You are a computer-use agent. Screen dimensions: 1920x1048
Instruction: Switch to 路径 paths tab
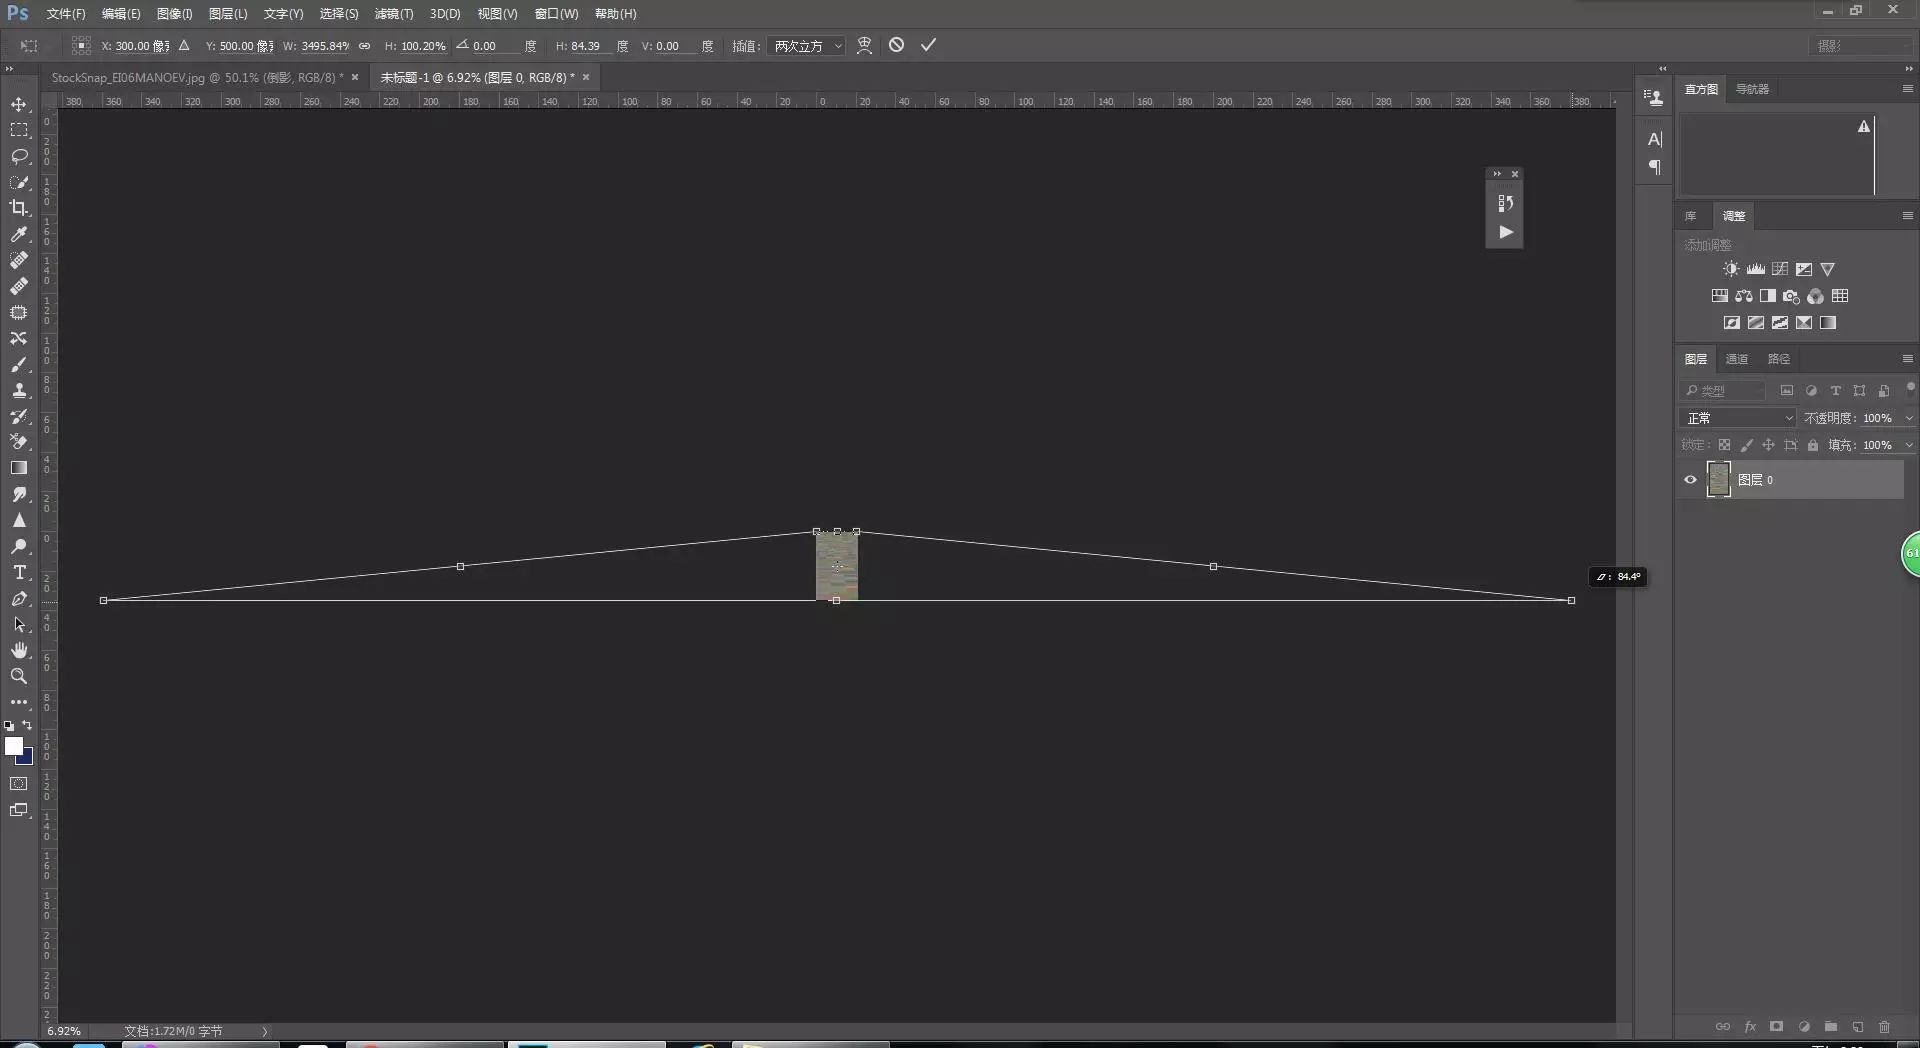point(1779,359)
